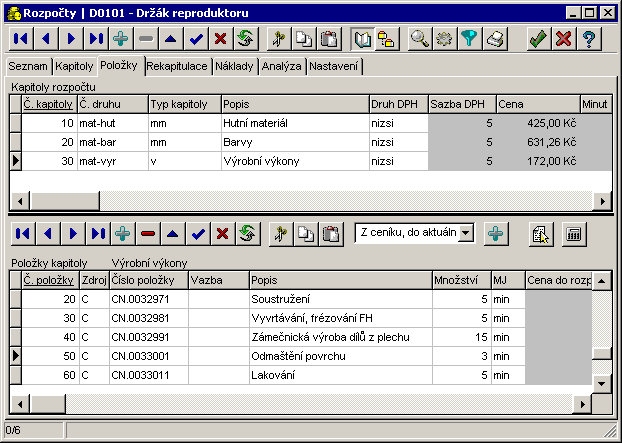
Task: Click the green checkmark confirm button
Action: (x=538, y=39)
